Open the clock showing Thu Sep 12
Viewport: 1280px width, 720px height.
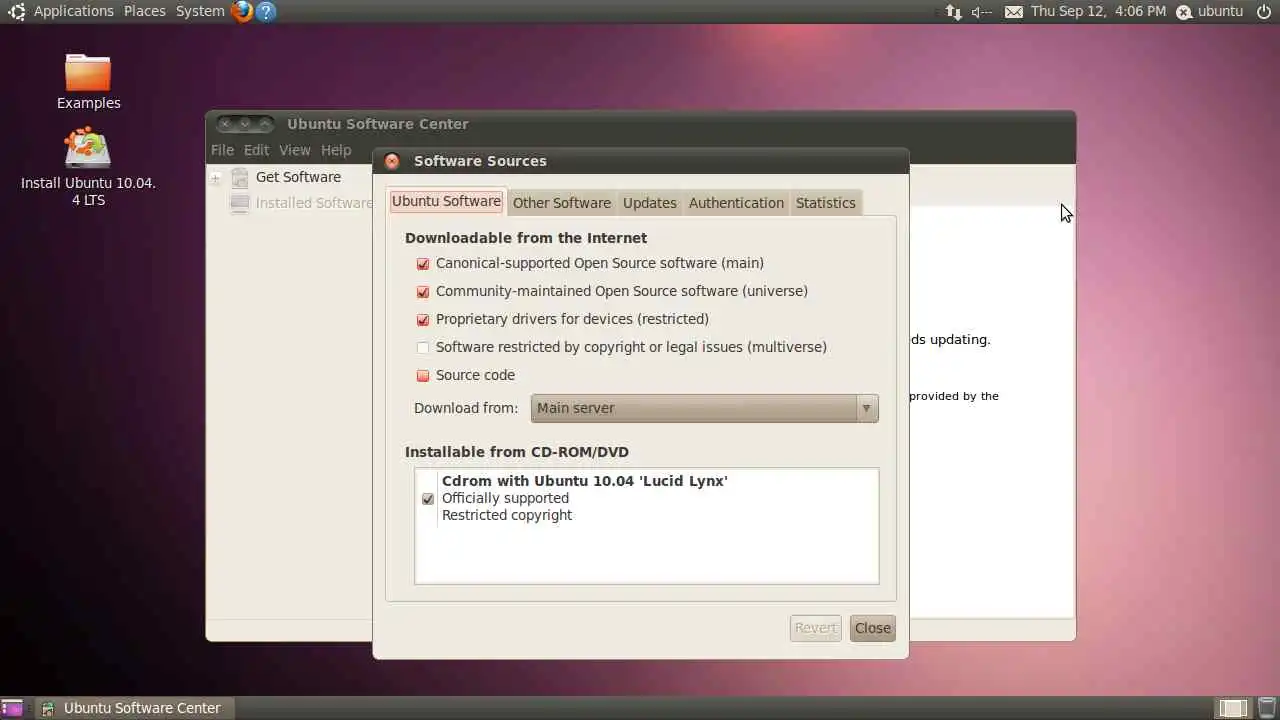coord(1098,11)
